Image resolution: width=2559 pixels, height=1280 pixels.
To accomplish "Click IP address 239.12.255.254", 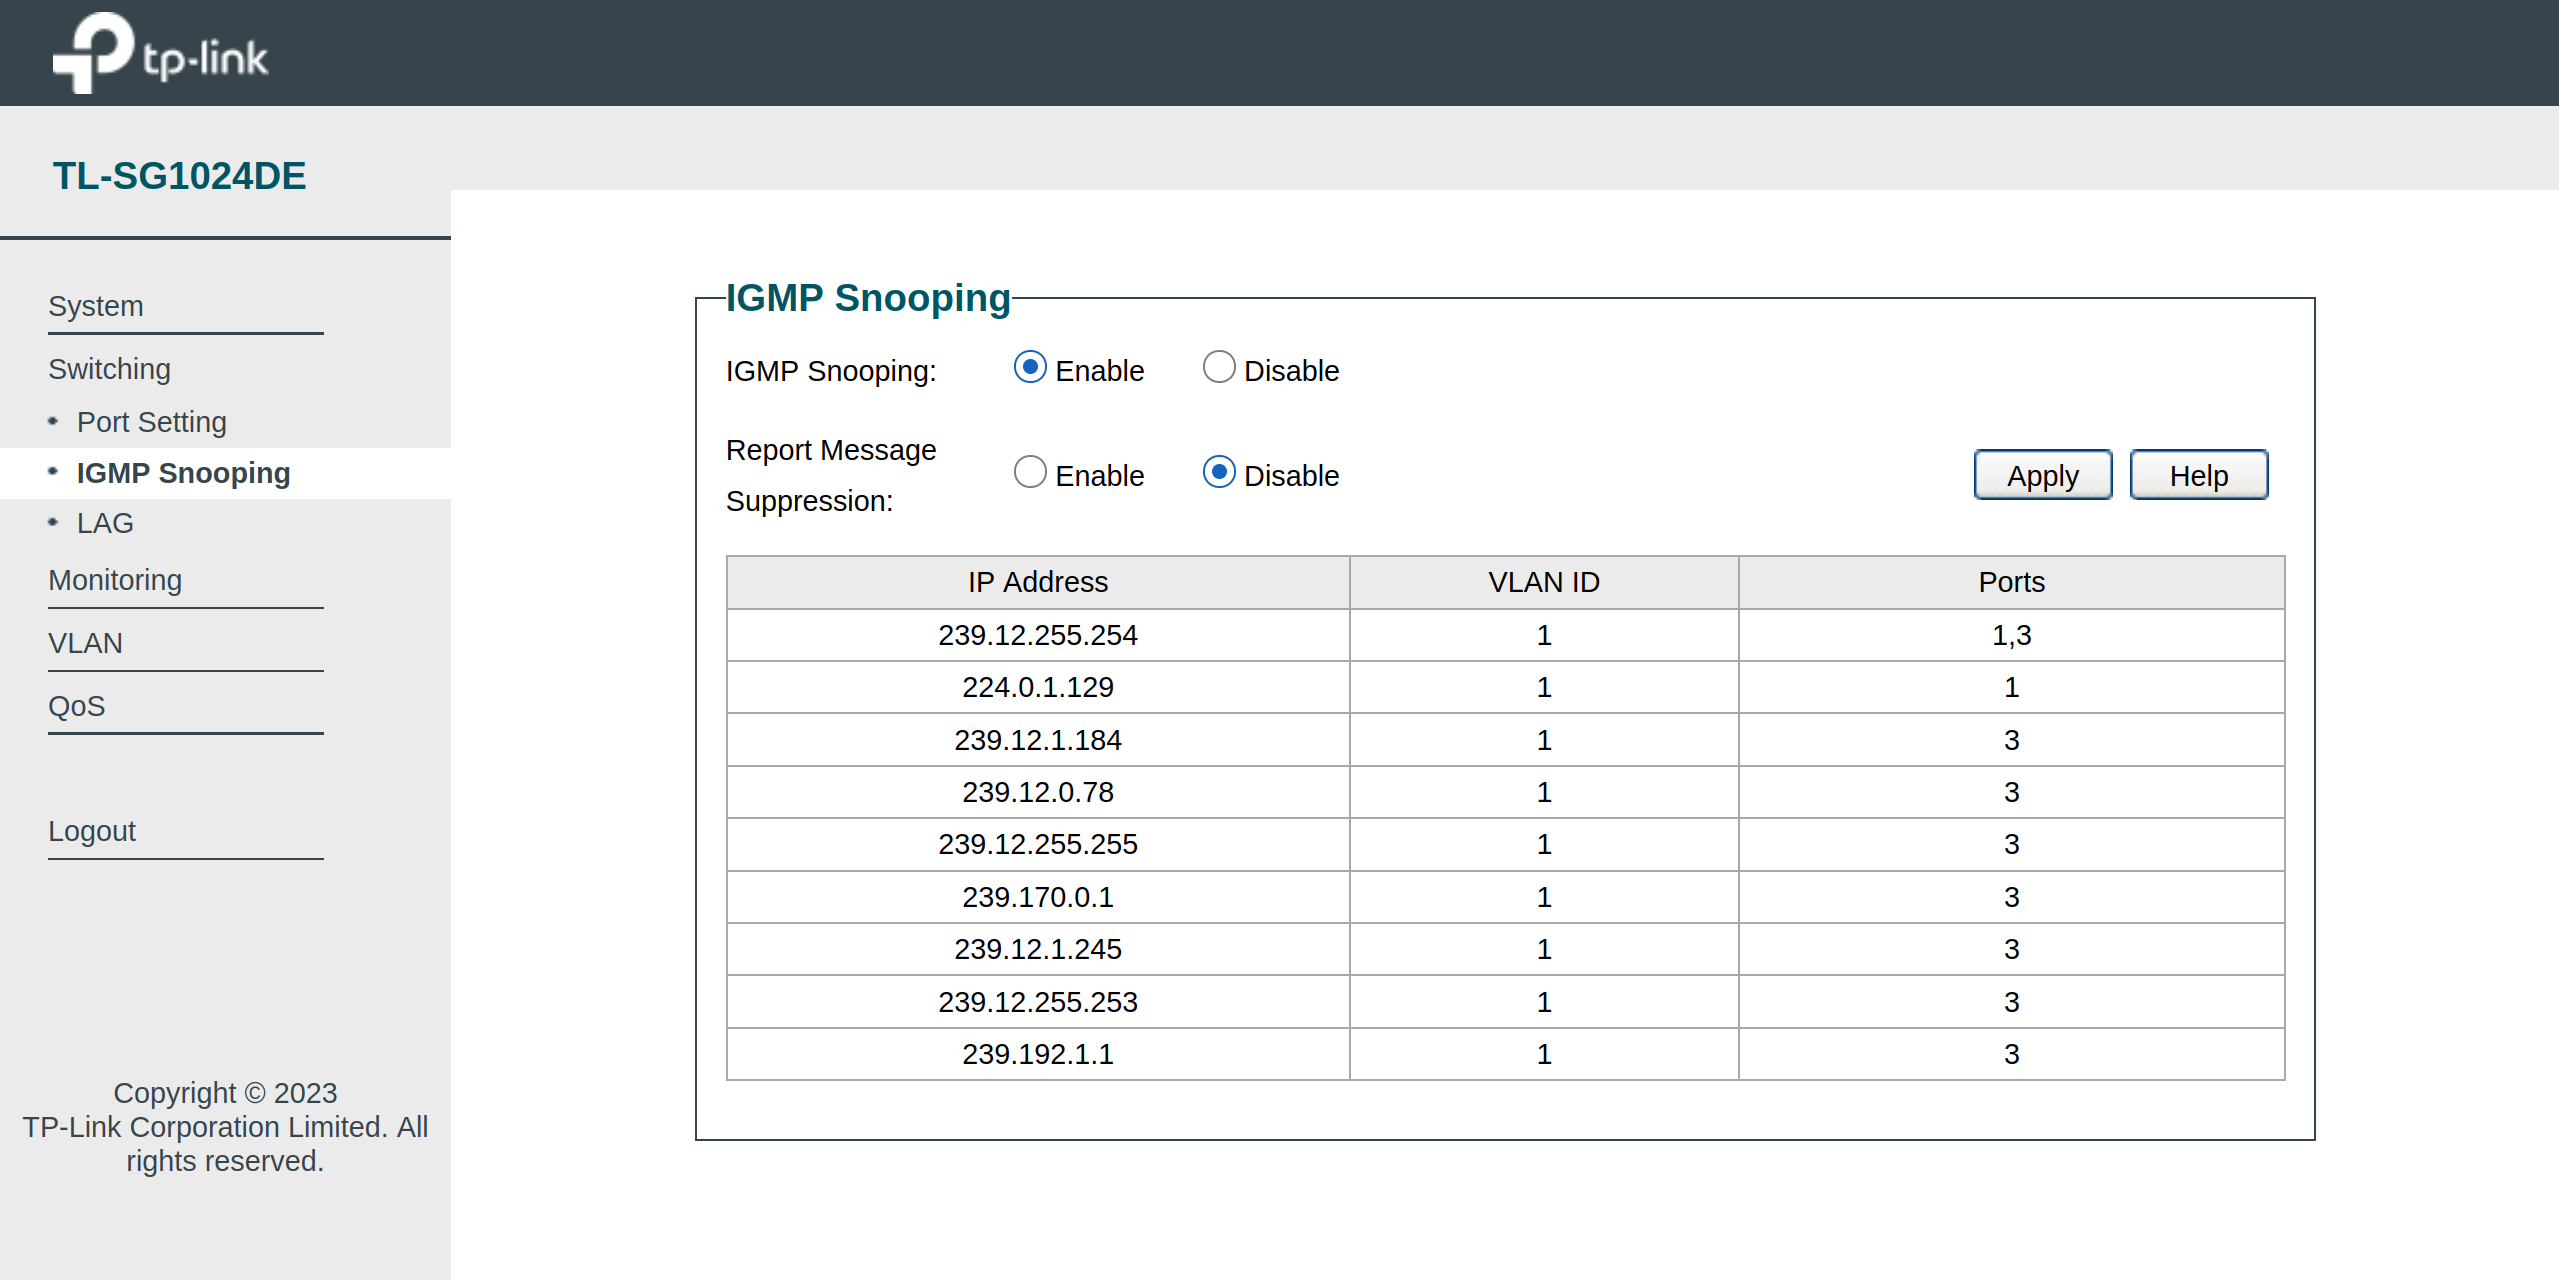I will 1038,635.
